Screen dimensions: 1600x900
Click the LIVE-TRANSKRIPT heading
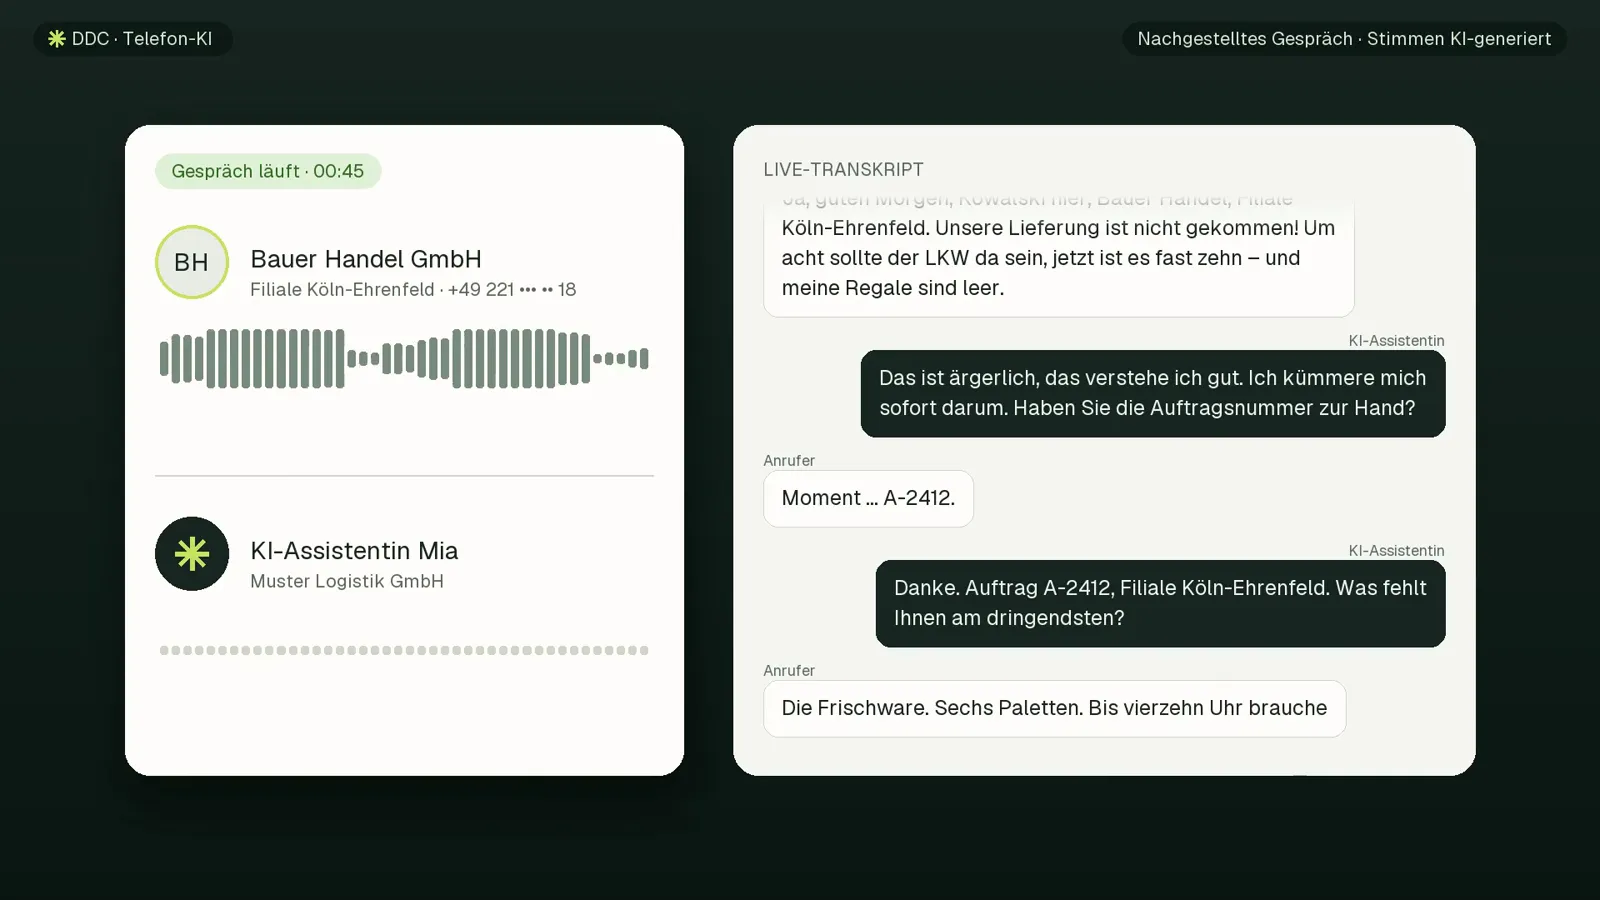tap(843, 170)
